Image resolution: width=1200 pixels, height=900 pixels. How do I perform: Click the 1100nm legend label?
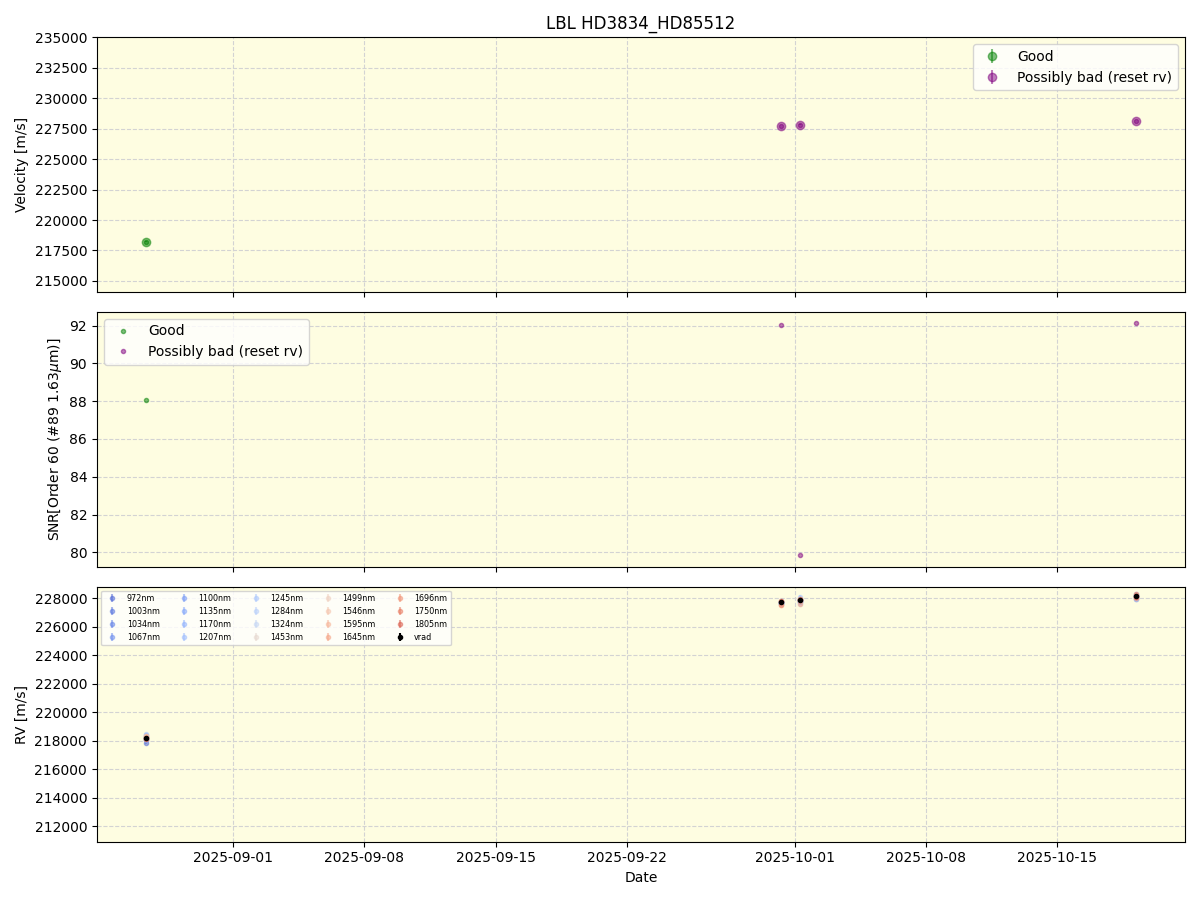pos(215,598)
